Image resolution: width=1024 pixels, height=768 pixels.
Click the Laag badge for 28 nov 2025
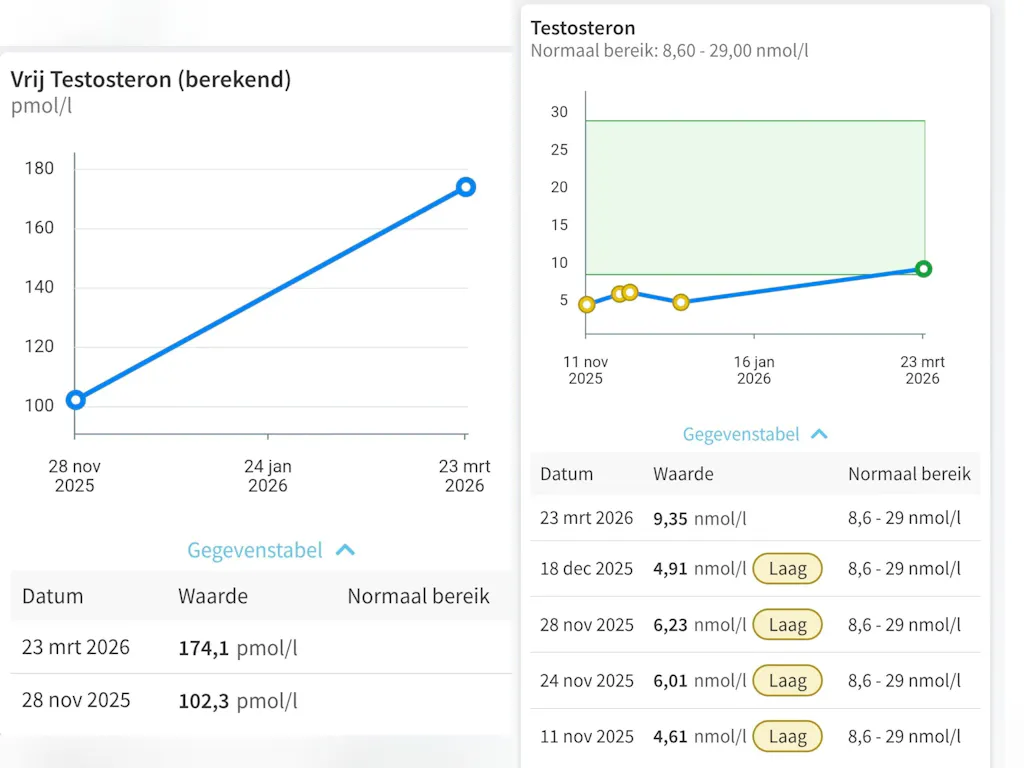coord(787,625)
